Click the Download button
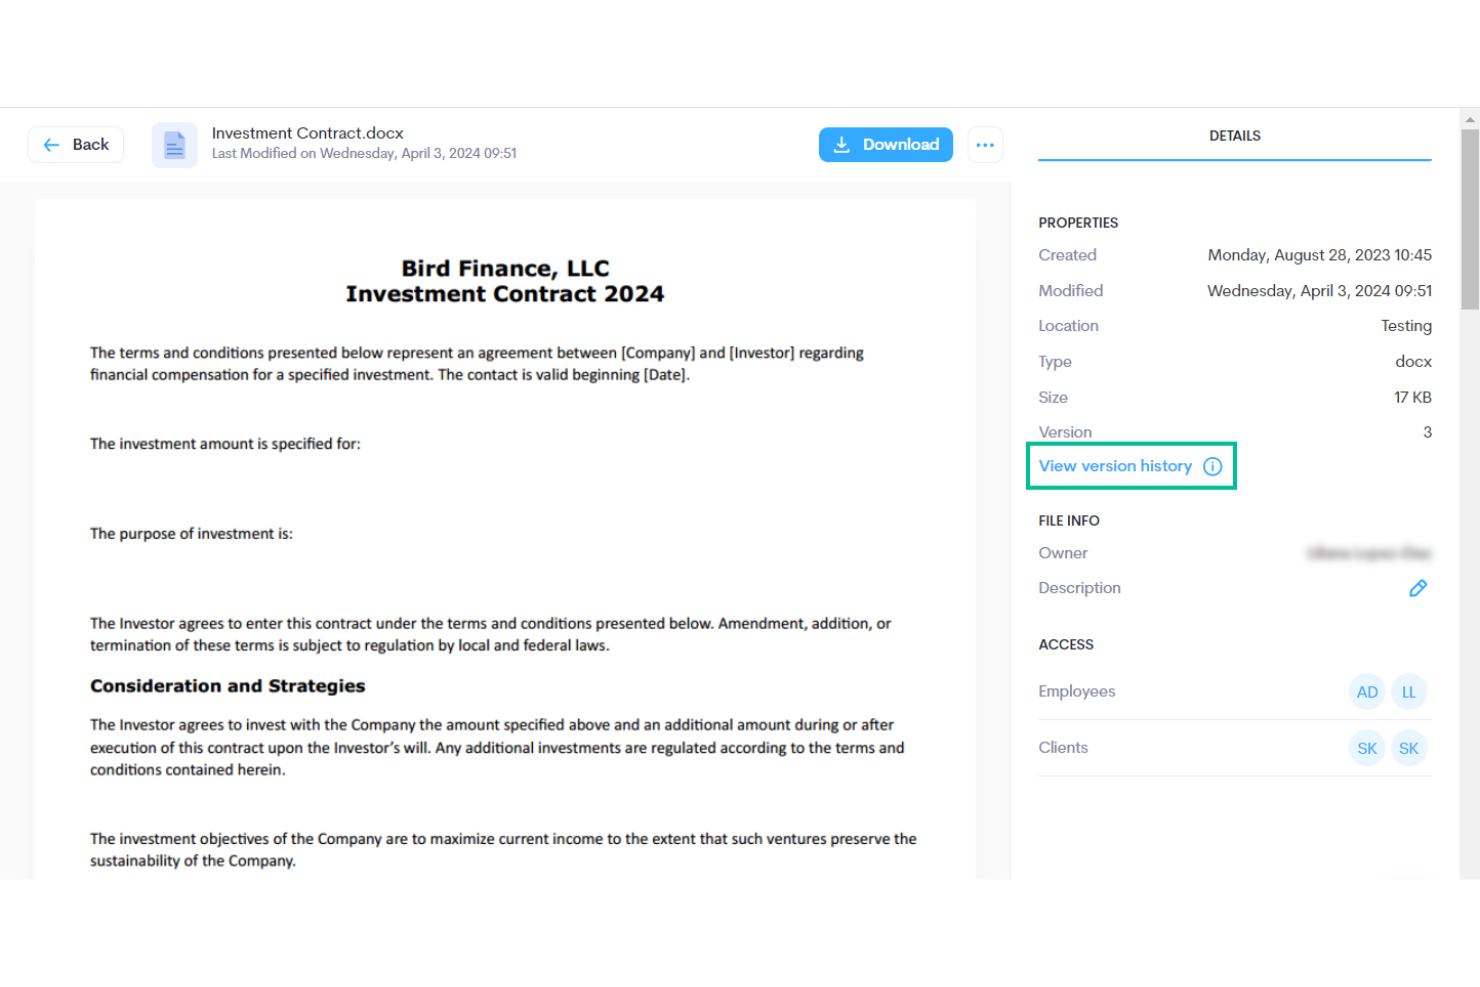 [x=886, y=144]
